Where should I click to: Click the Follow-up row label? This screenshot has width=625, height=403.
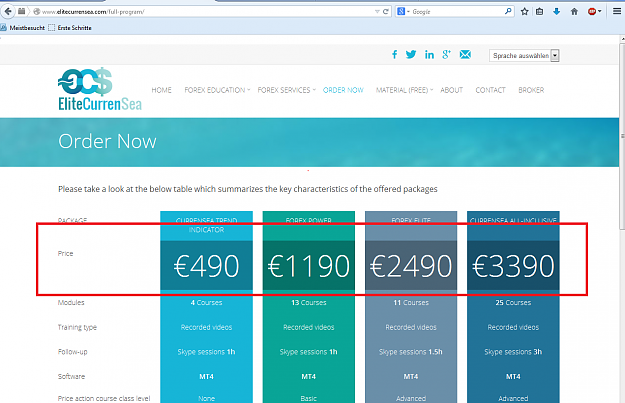click(73, 352)
